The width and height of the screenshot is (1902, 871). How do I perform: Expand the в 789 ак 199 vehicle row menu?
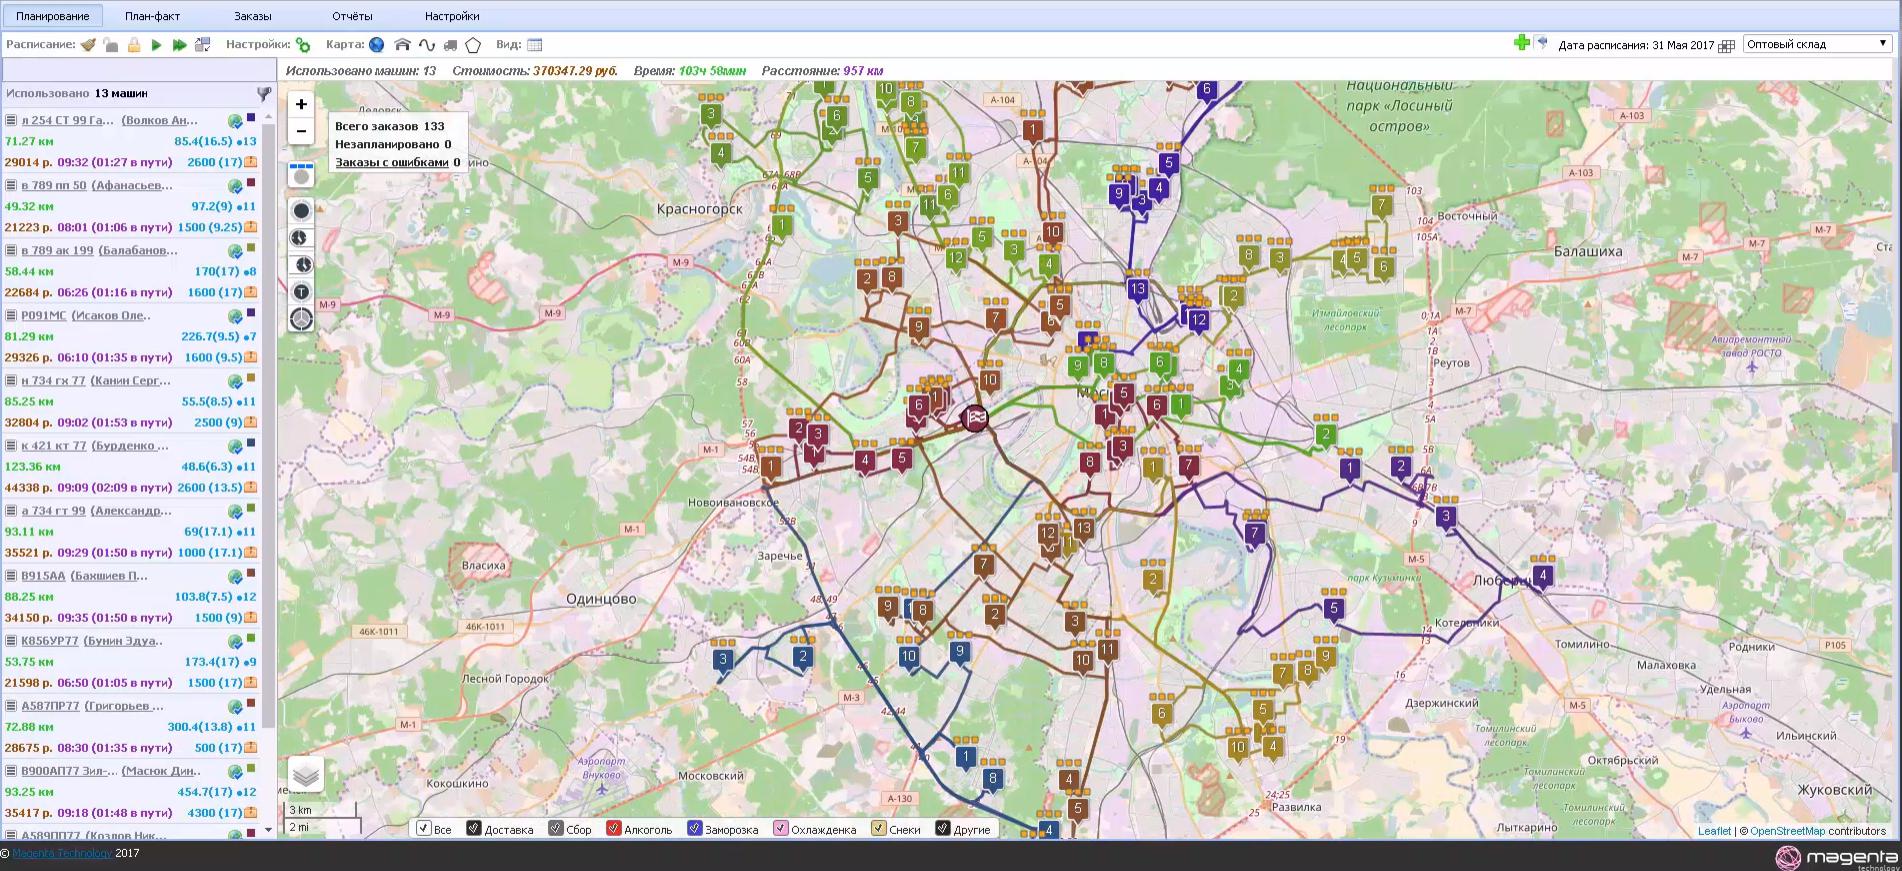pyautogui.click(x=11, y=250)
